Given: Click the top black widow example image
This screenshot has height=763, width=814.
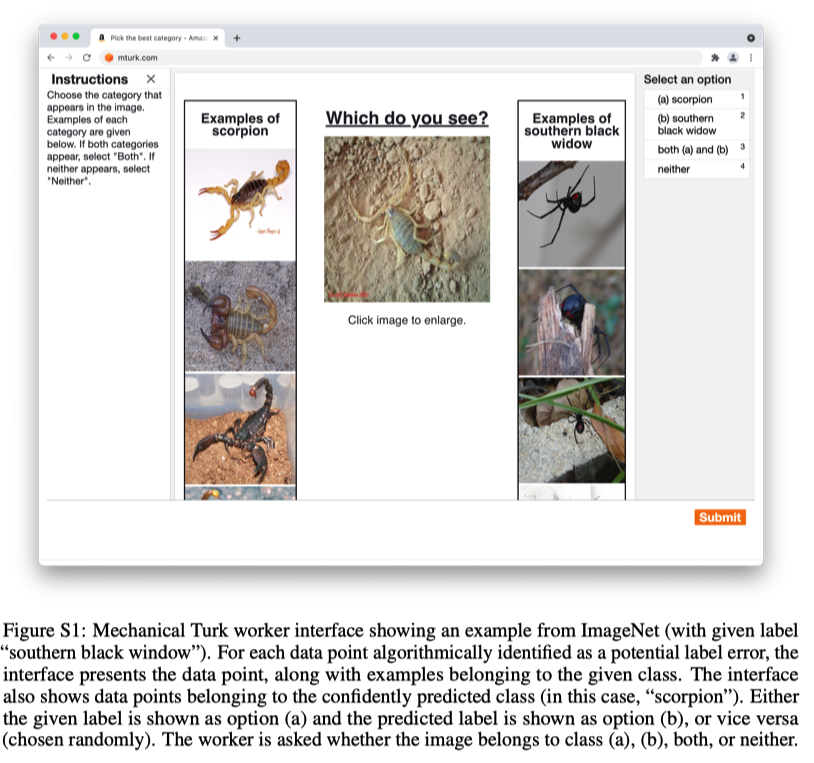Looking at the screenshot, I should pyautogui.click(x=571, y=210).
